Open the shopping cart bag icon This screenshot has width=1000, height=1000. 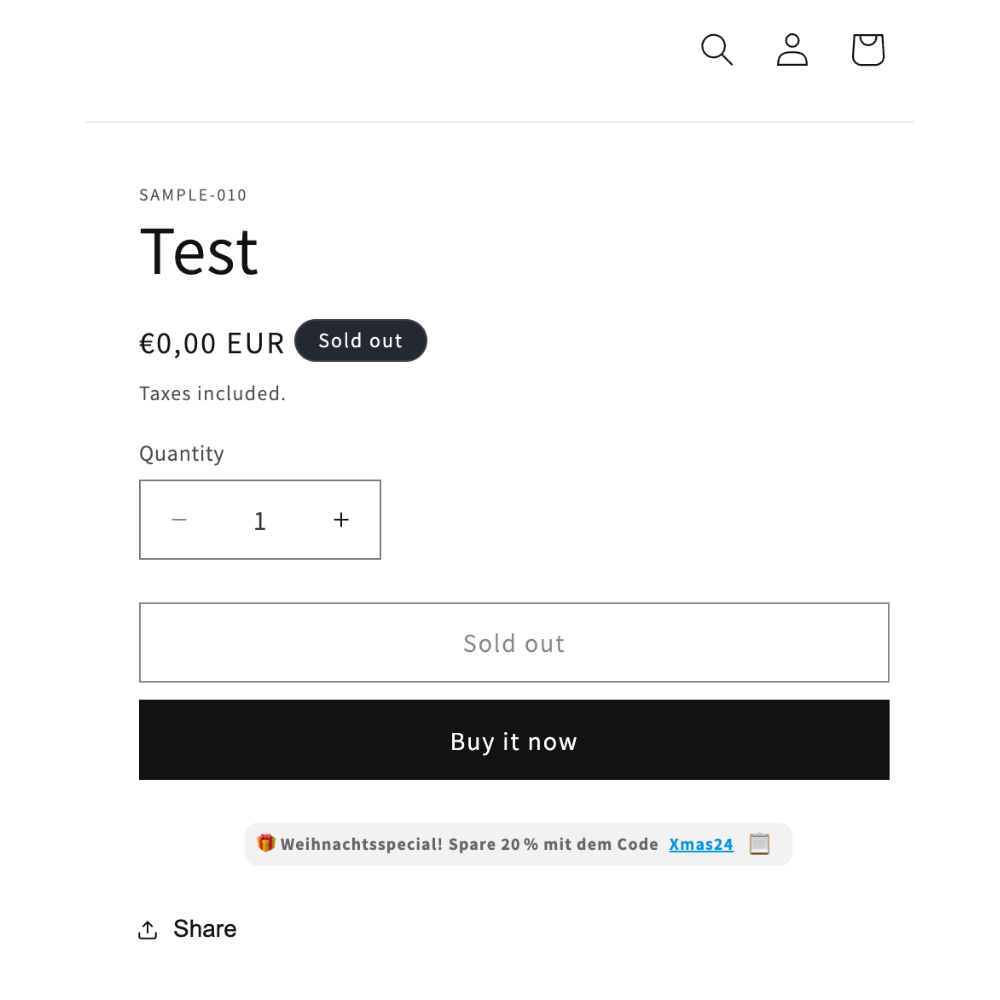click(868, 50)
